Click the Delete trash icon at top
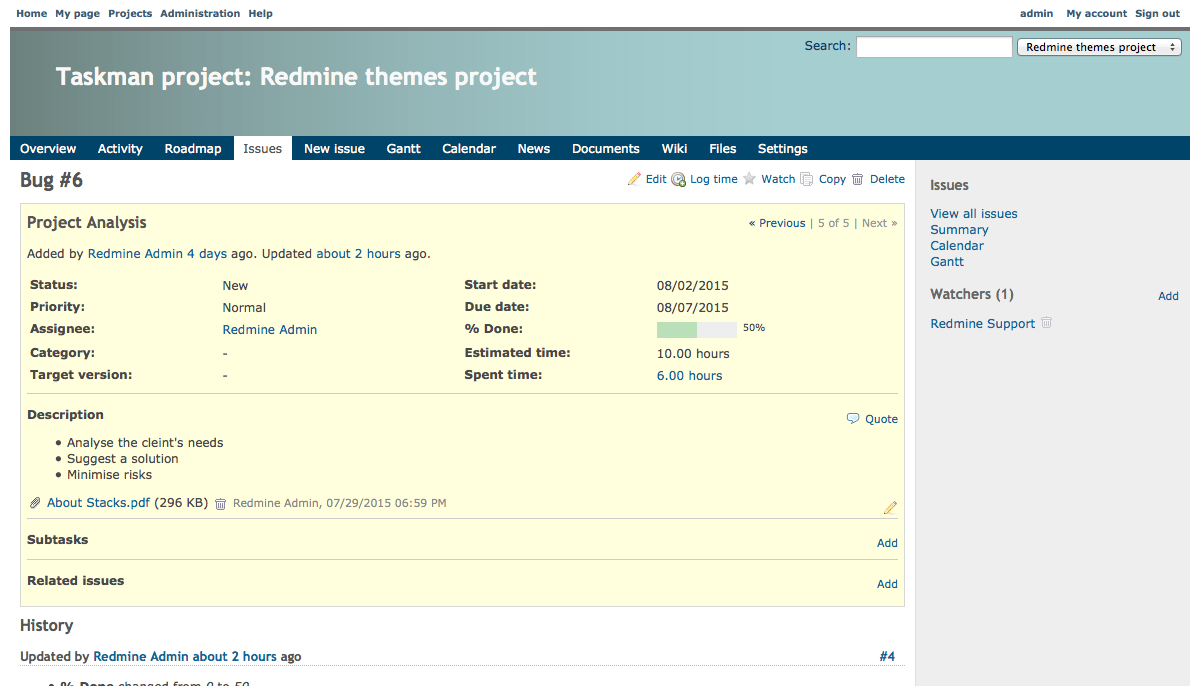 pos(857,179)
